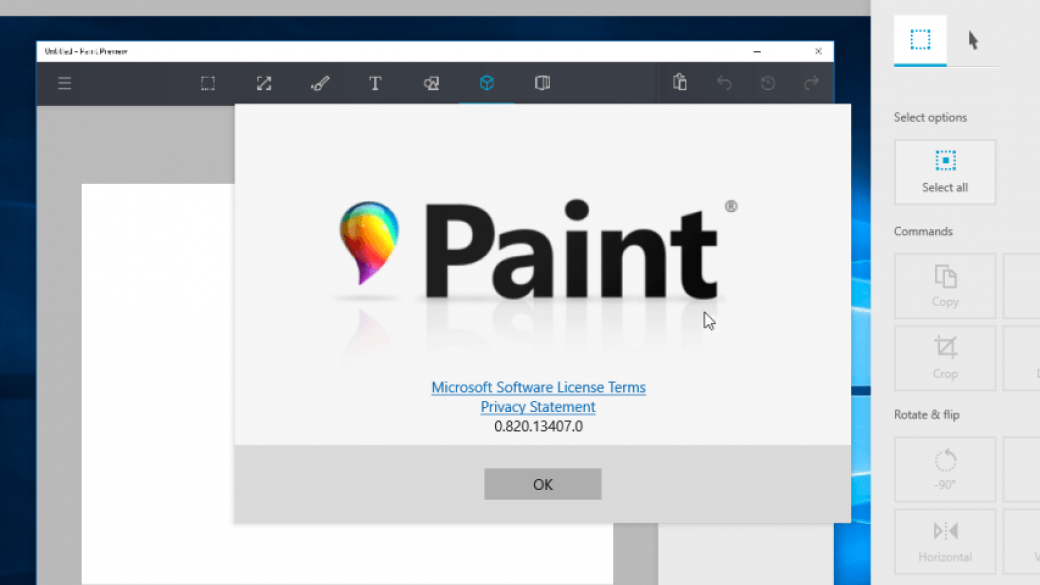
Task: Click the Copy command button
Action: [945, 286]
